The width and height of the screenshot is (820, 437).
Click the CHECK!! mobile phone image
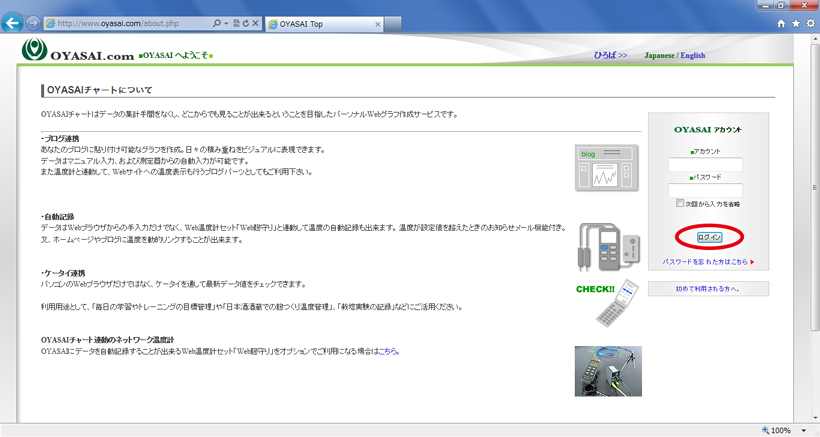pos(608,302)
